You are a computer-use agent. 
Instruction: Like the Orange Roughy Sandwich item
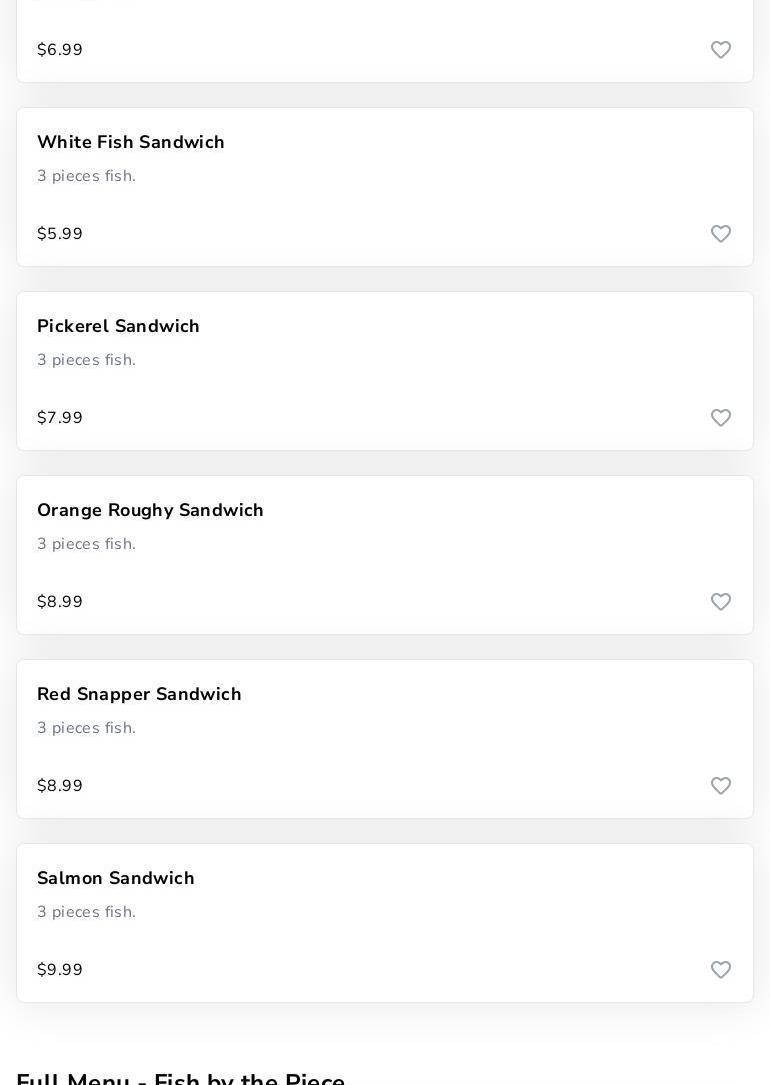click(721, 602)
